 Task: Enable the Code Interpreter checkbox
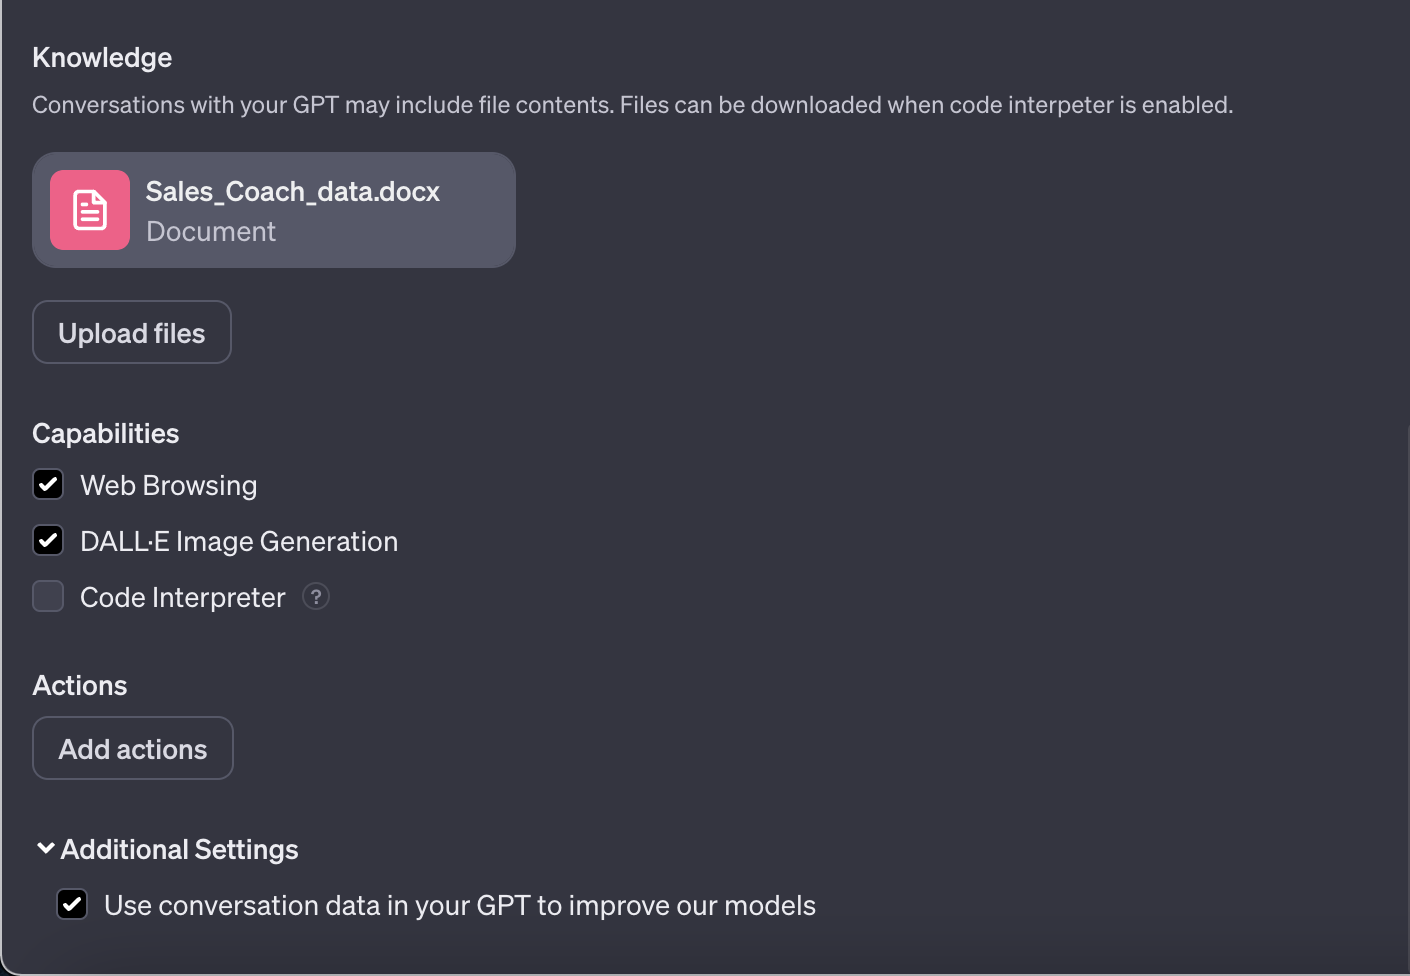pyautogui.click(x=48, y=597)
